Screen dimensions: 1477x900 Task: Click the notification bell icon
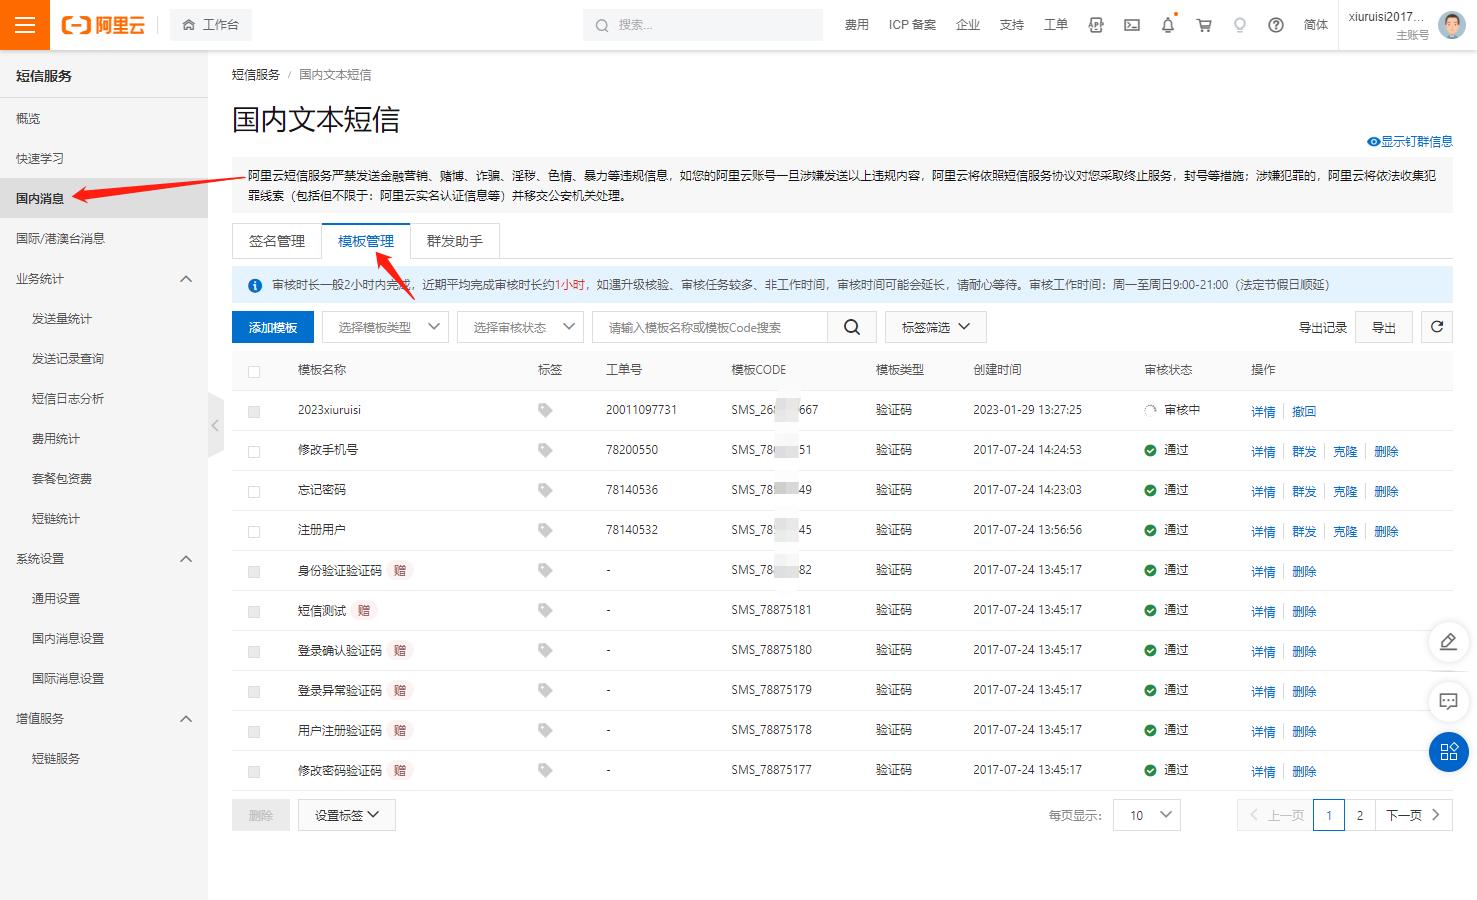(1167, 25)
